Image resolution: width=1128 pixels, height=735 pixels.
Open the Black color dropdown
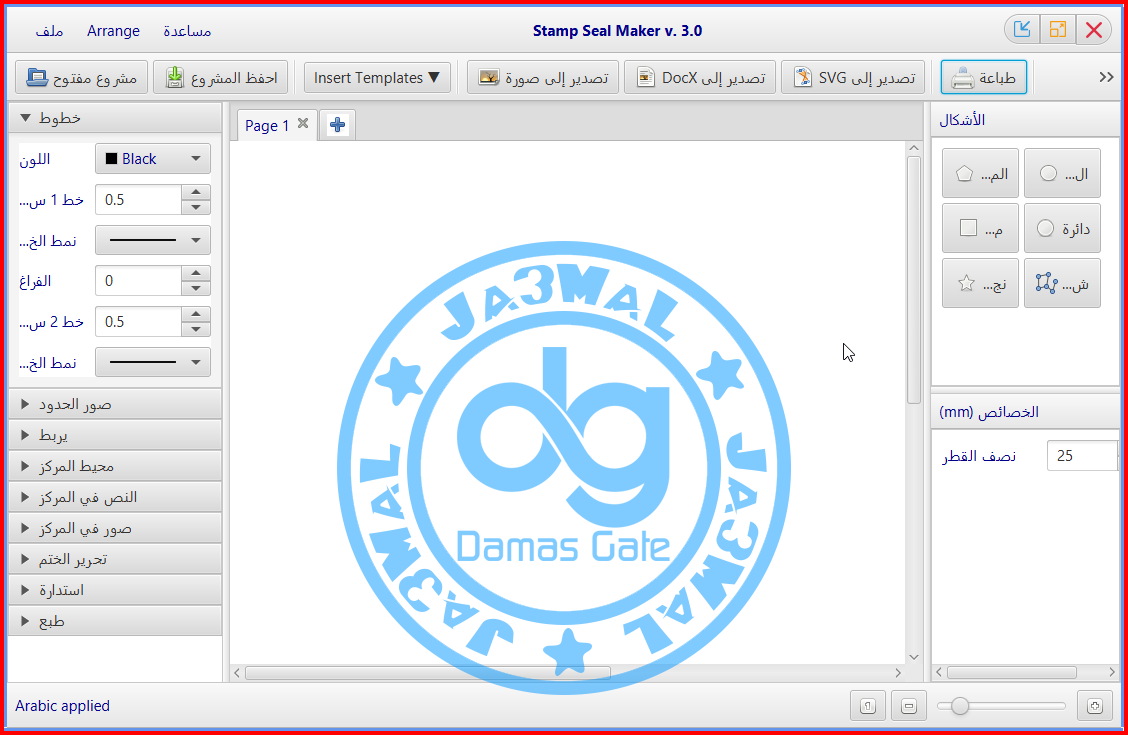click(x=152, y=158)
